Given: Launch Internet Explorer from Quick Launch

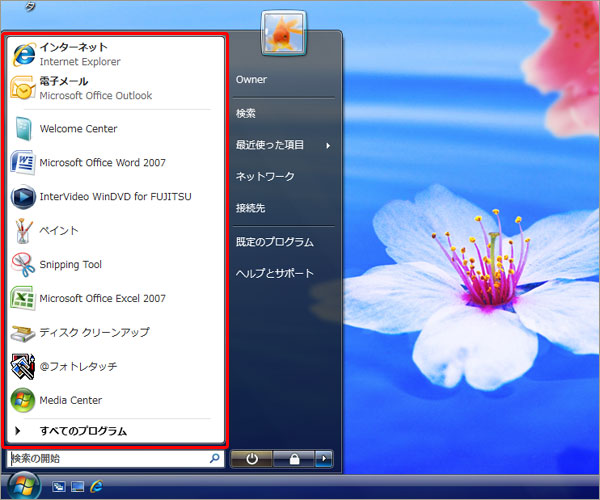Looking at the screenshot, I should tap(96, 486).
